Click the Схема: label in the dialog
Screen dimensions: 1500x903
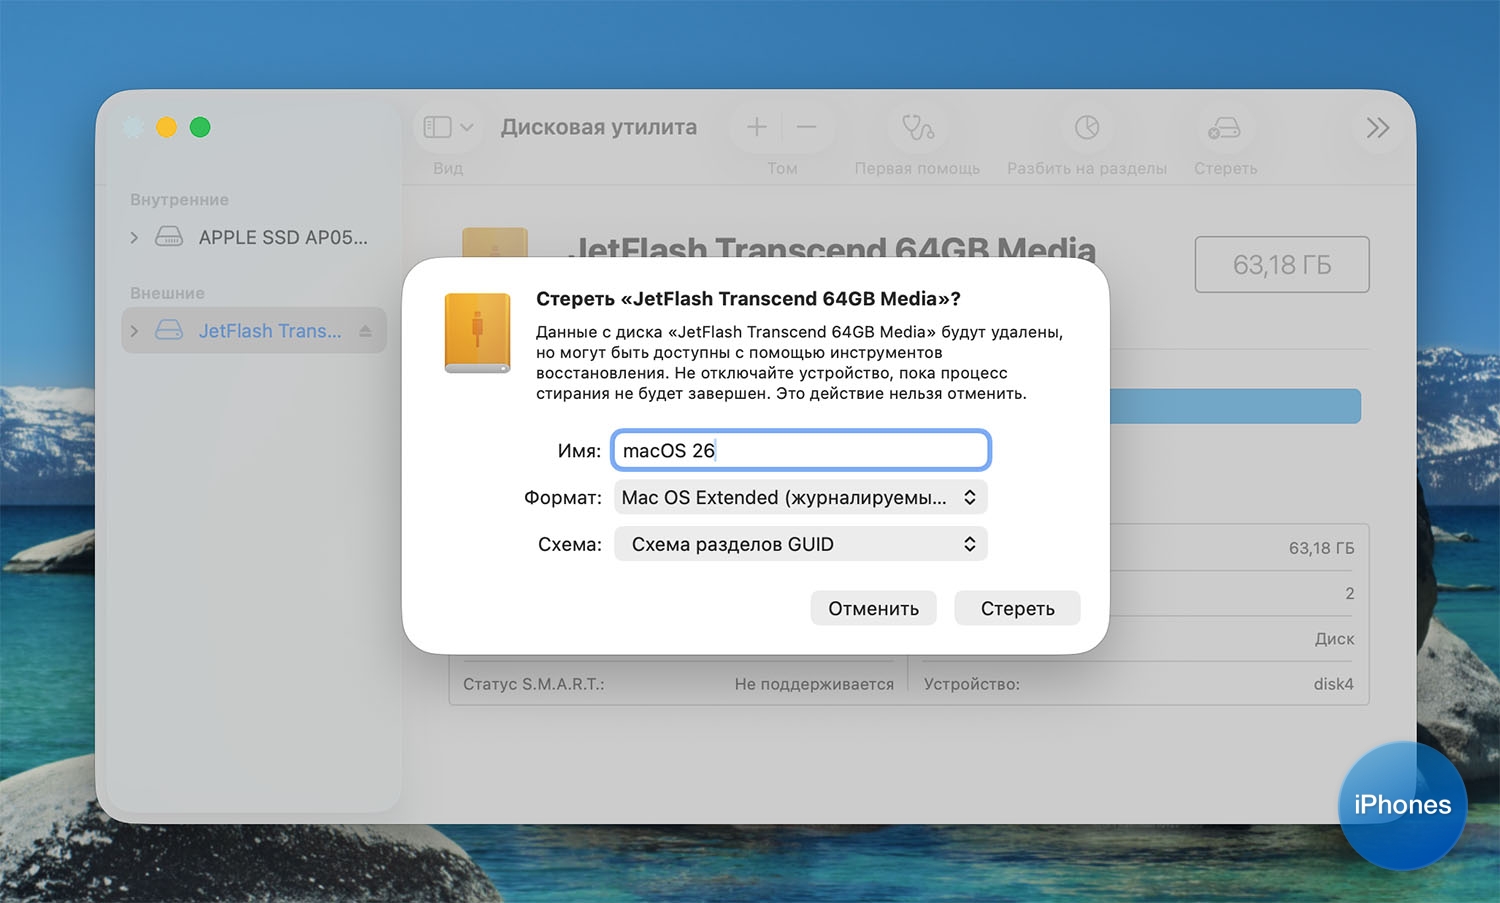click(570, 544)
